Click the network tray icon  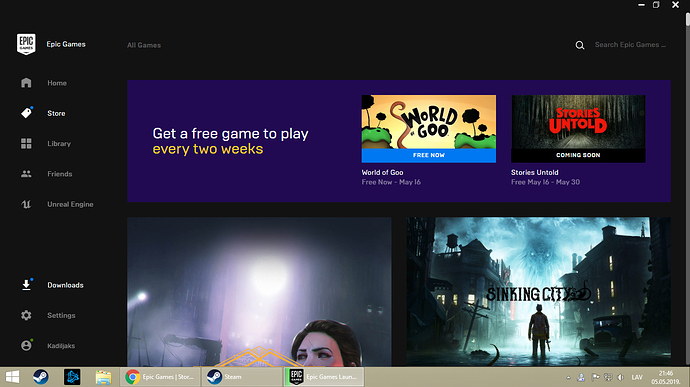click(x=608, y=377)
